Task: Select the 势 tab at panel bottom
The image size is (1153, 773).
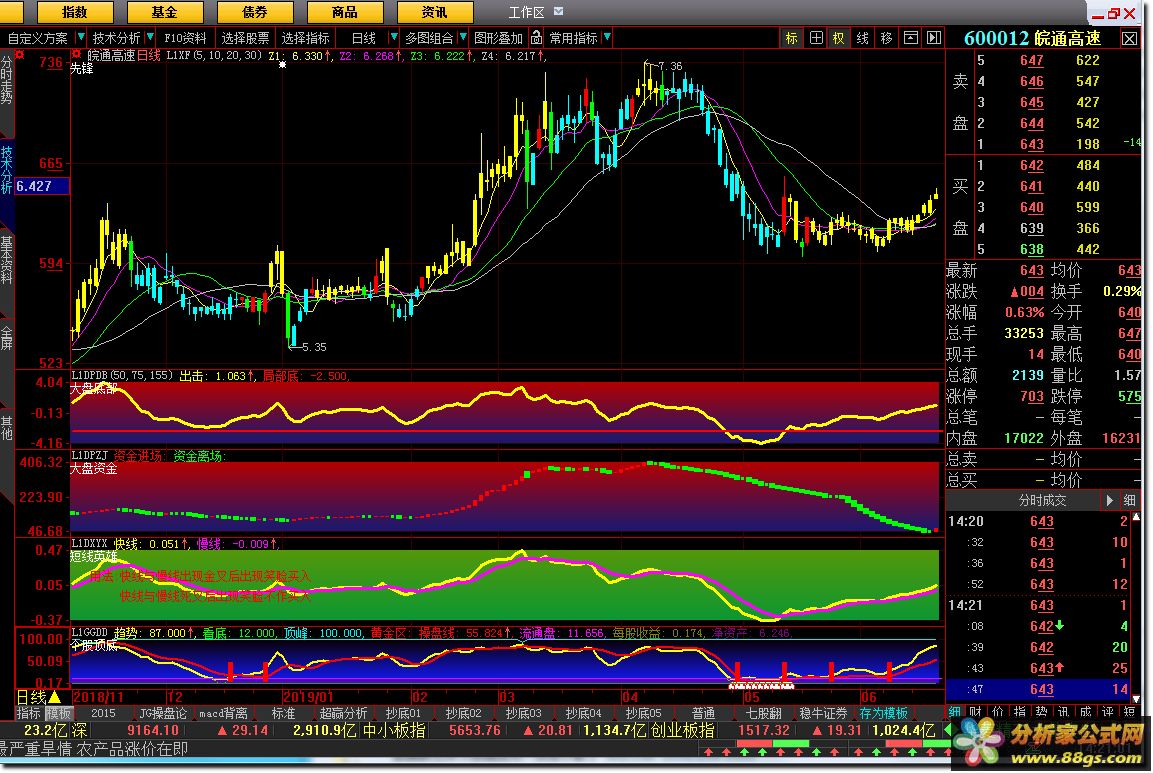Action: click(x=1042, y=711)
